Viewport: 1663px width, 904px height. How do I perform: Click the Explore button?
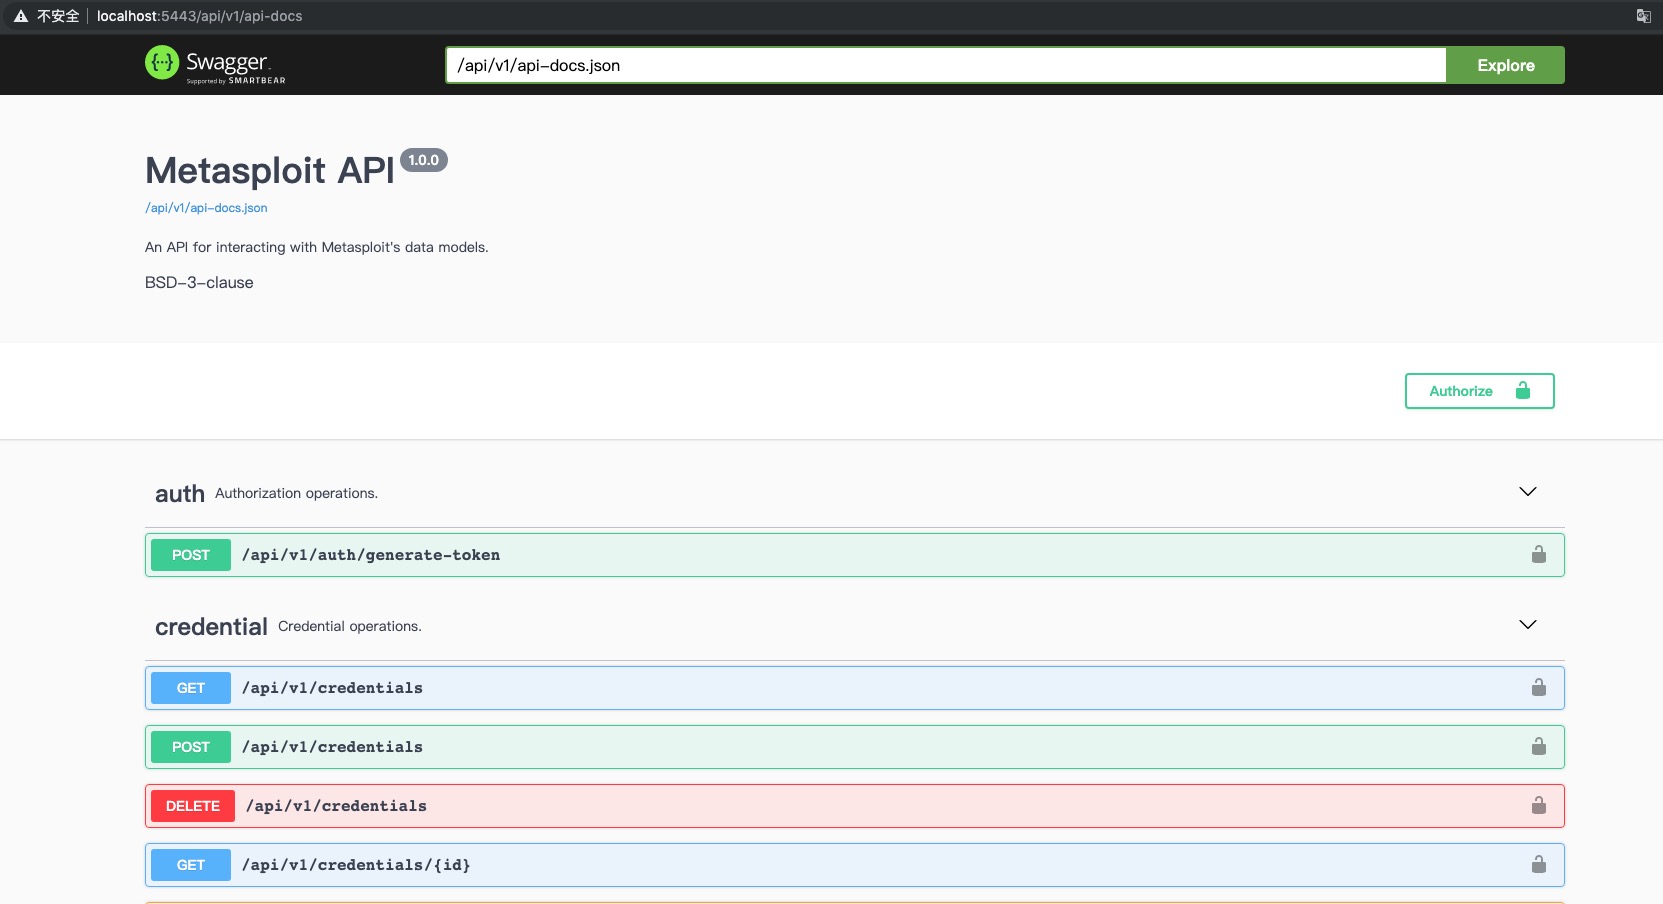1505,65
